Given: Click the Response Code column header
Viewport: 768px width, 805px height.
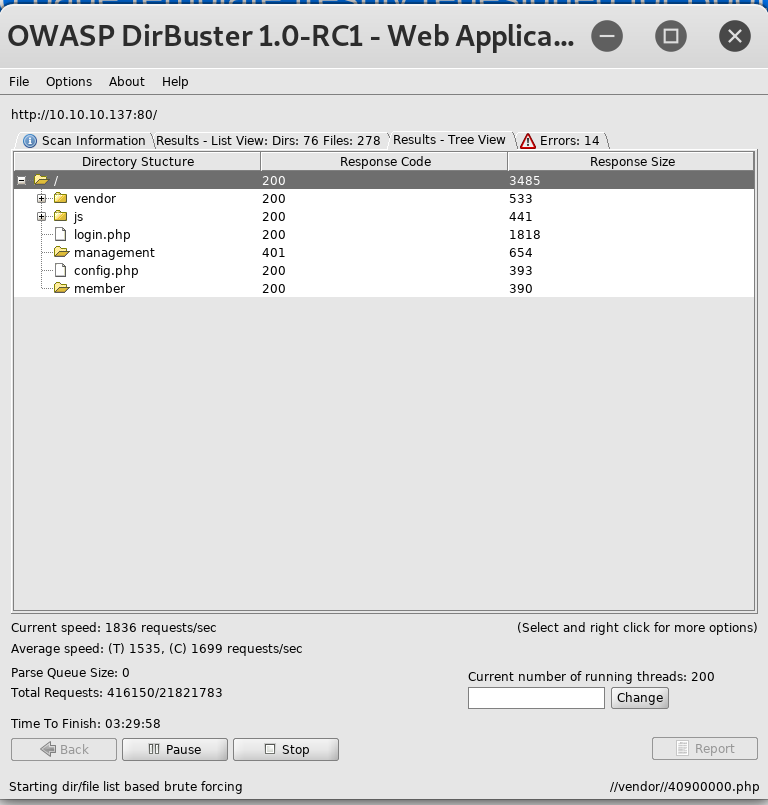Looking at the screenshot, I should point(385,162).
